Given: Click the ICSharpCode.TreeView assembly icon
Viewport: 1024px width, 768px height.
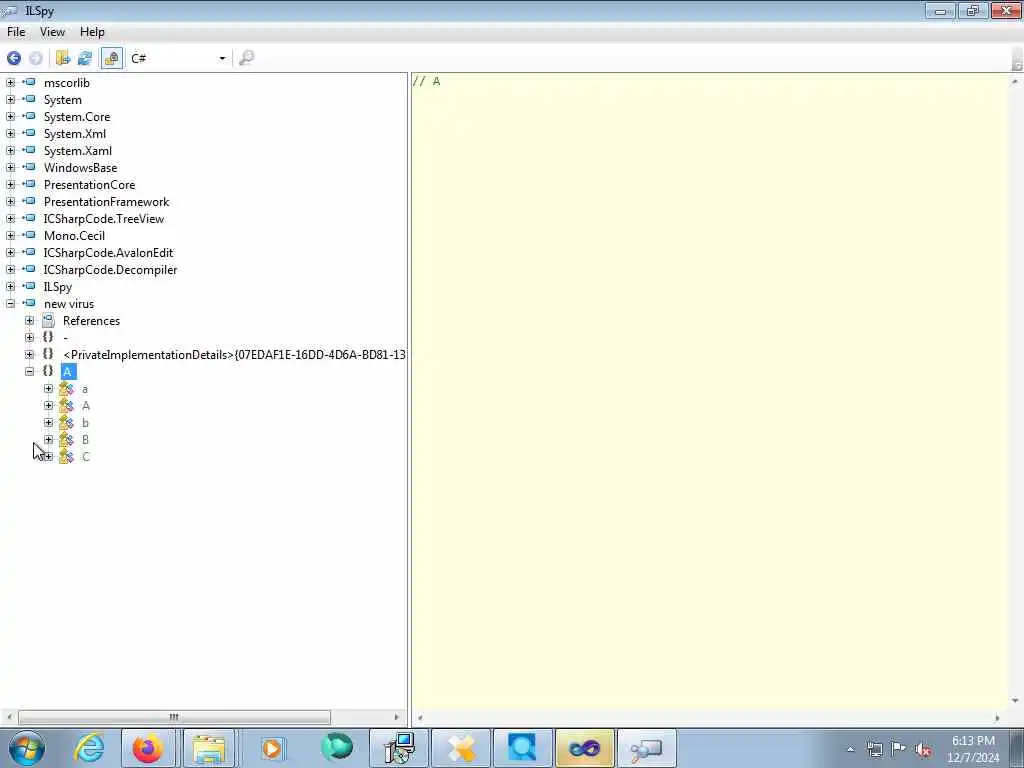Looking at the screenshot, I should tap(29, 218).
